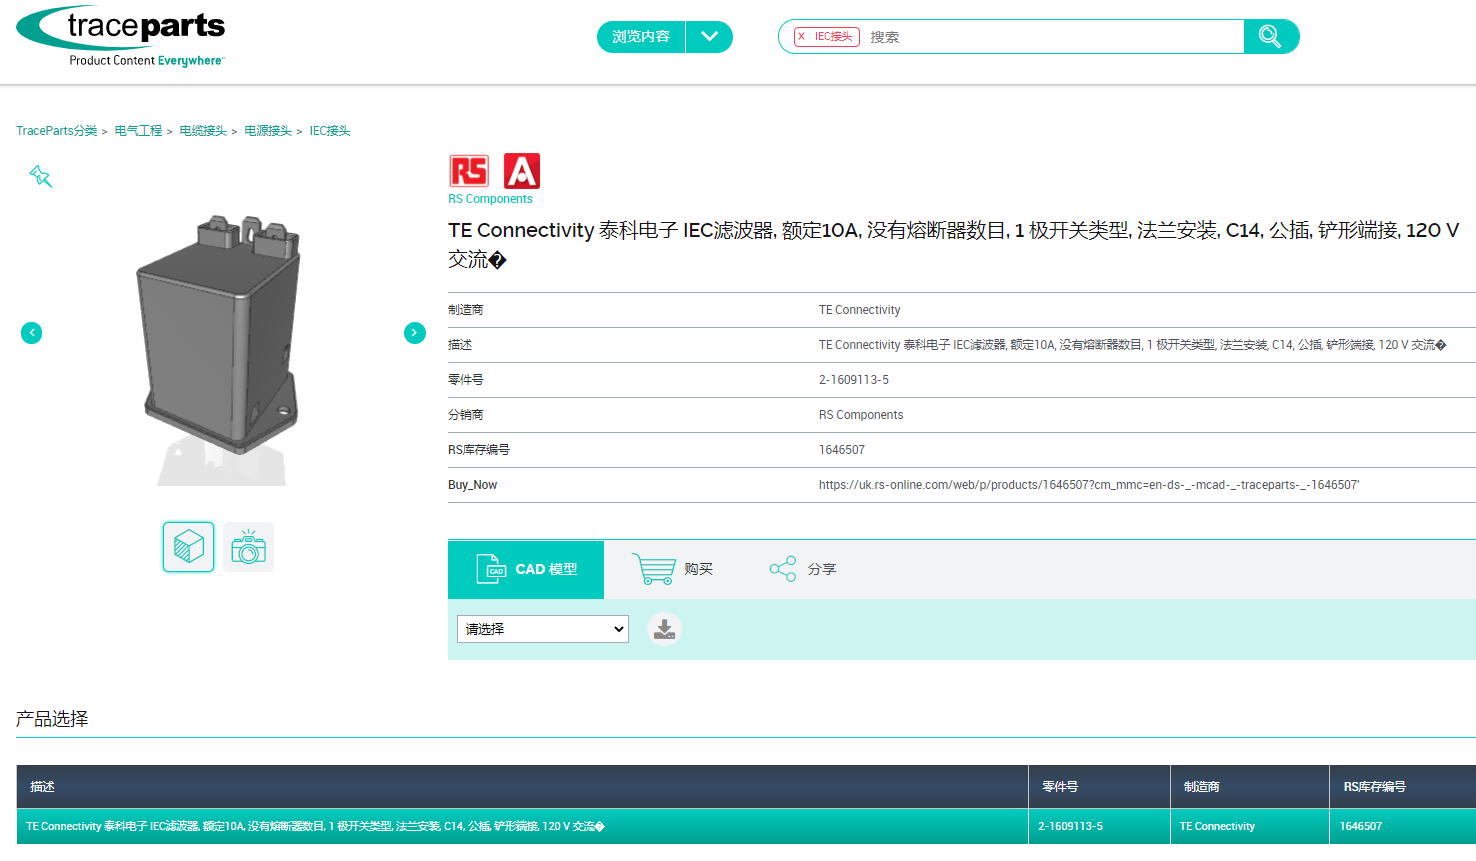Screen dimensions: 1476x861
Task: Click the pin icon above product image
Action: tap(40, 177)
